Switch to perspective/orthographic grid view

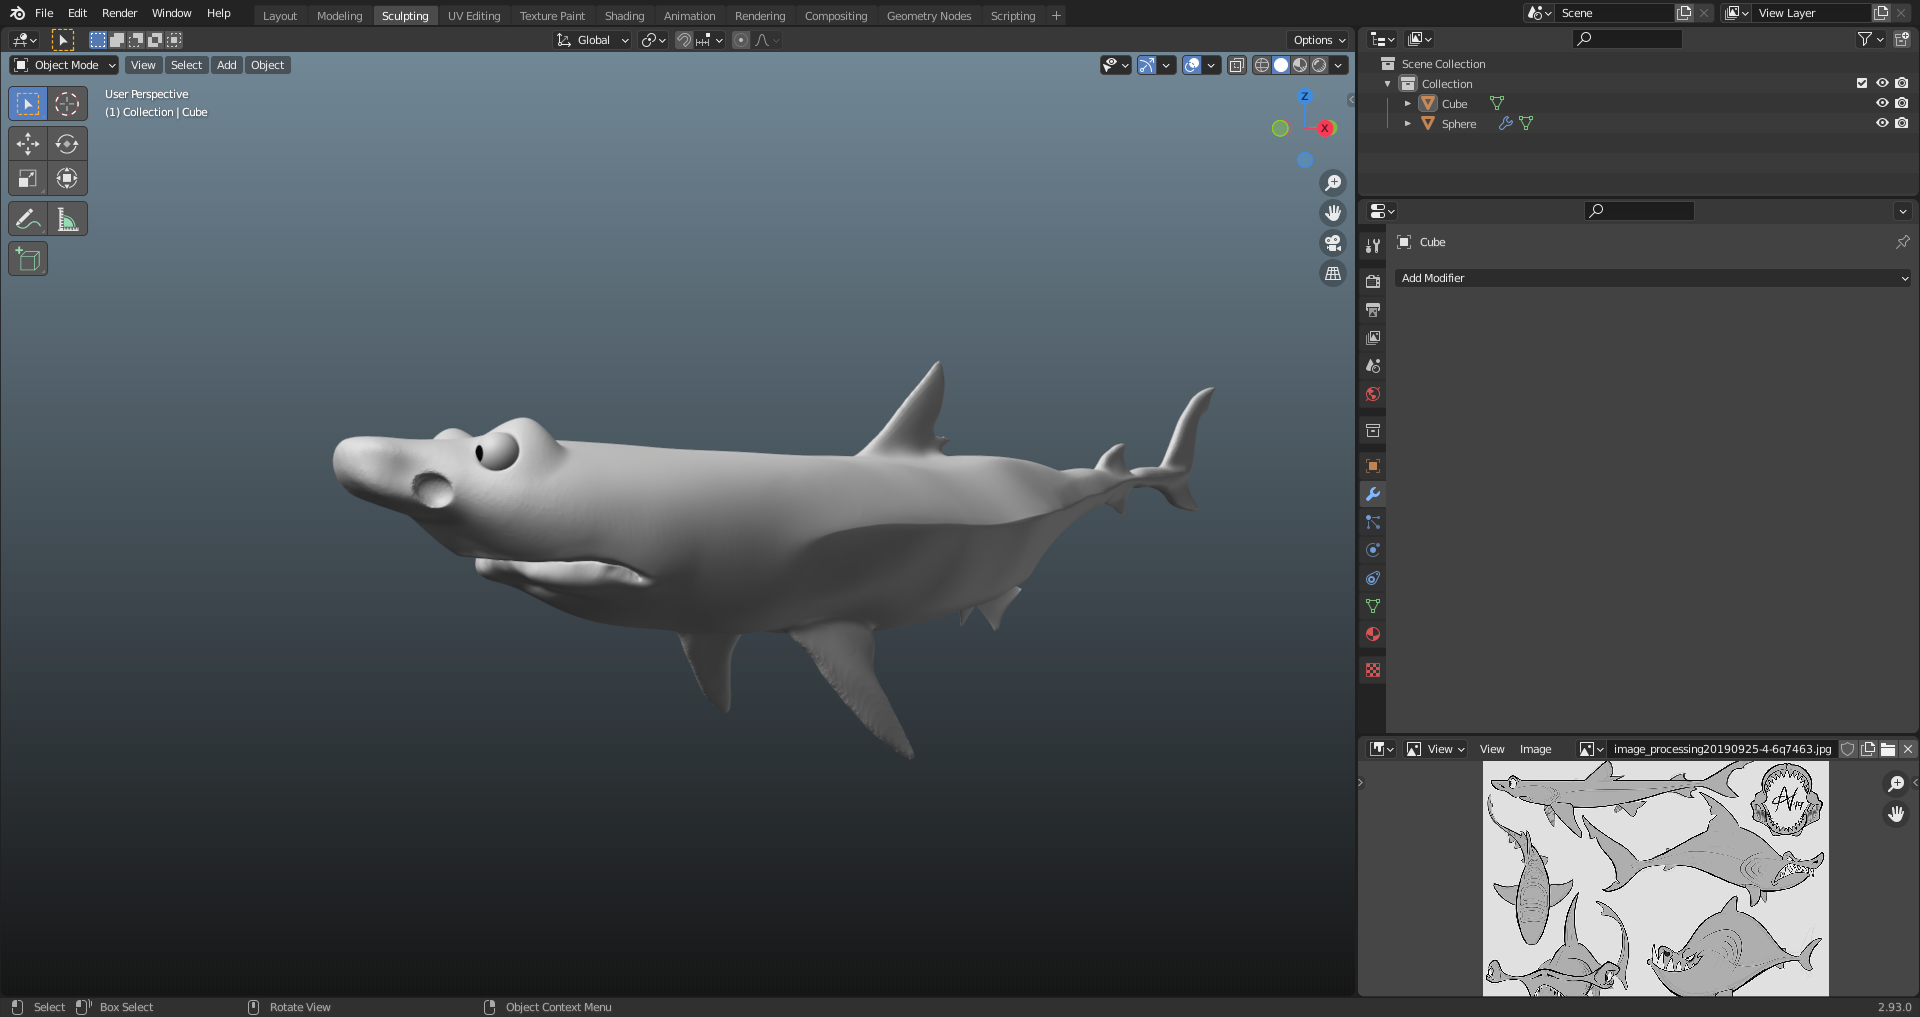1333,273
